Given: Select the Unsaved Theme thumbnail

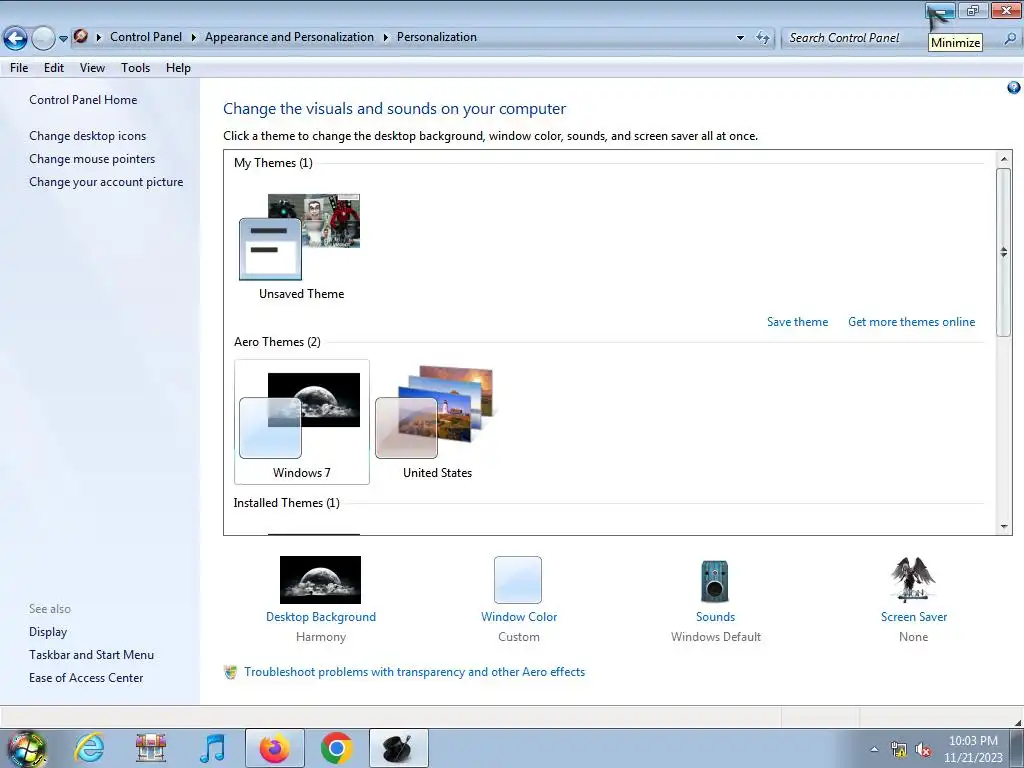Looking at the screenshot, I should point(300,237).
